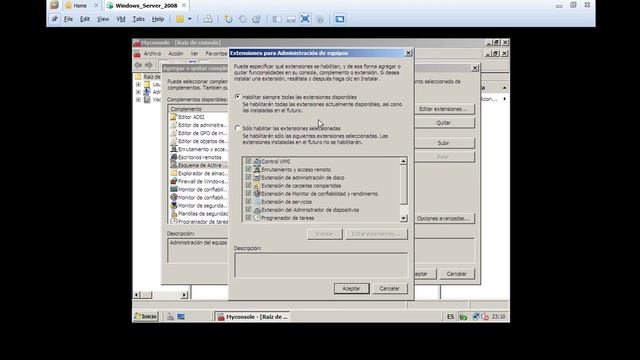Image resolution: width=640 pixels, height=360 pixels.
Task: Open the Archivo menu in Myconsole
Action: [152, 53]
